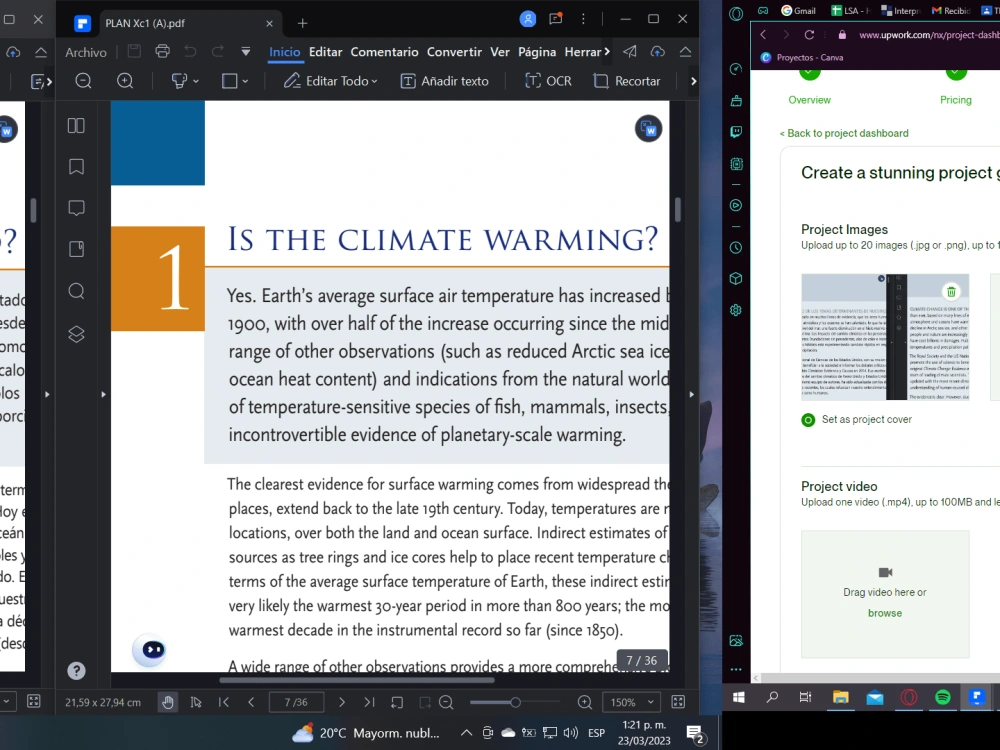Click the browse link for project video
Image resolution: width=1000 pixels, height=750 pixels.
click(x=885, y=613)
